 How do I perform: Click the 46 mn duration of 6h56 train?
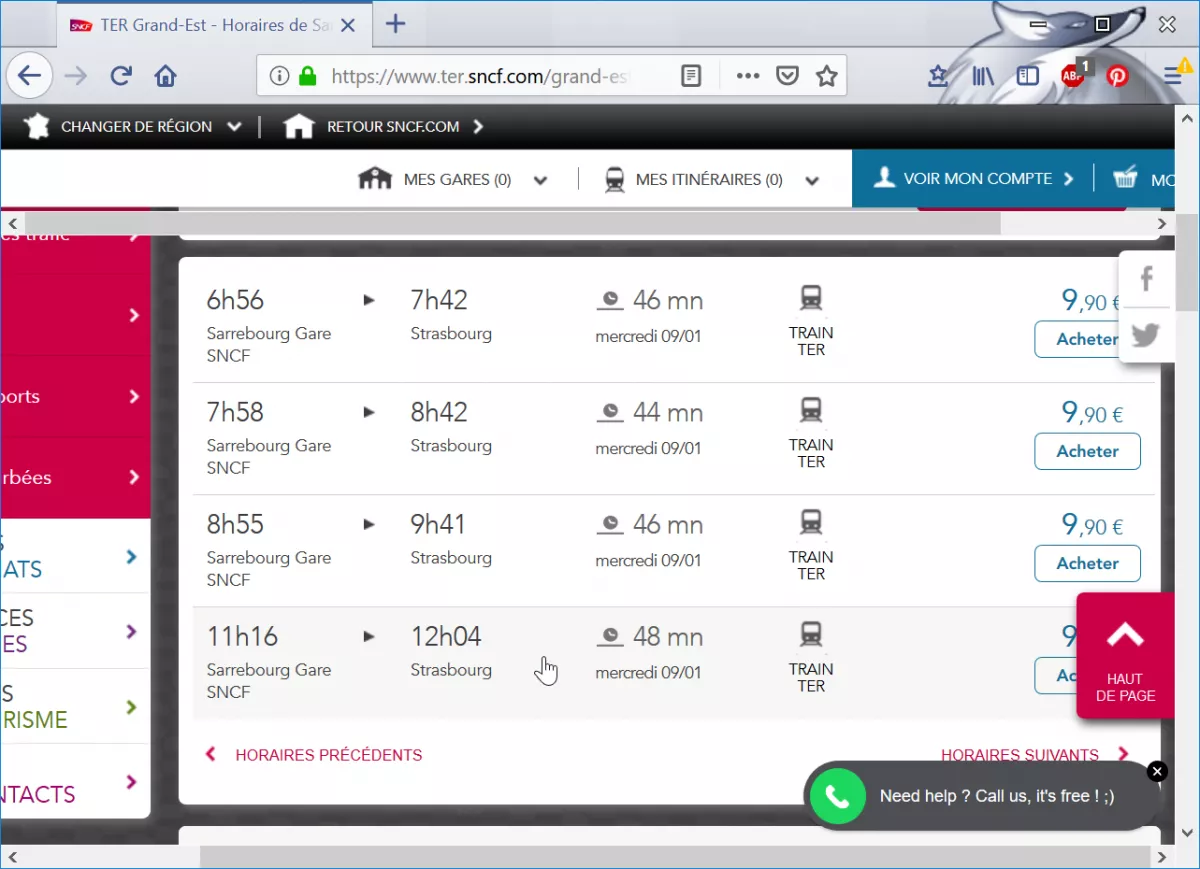click(x=667, y=300)
